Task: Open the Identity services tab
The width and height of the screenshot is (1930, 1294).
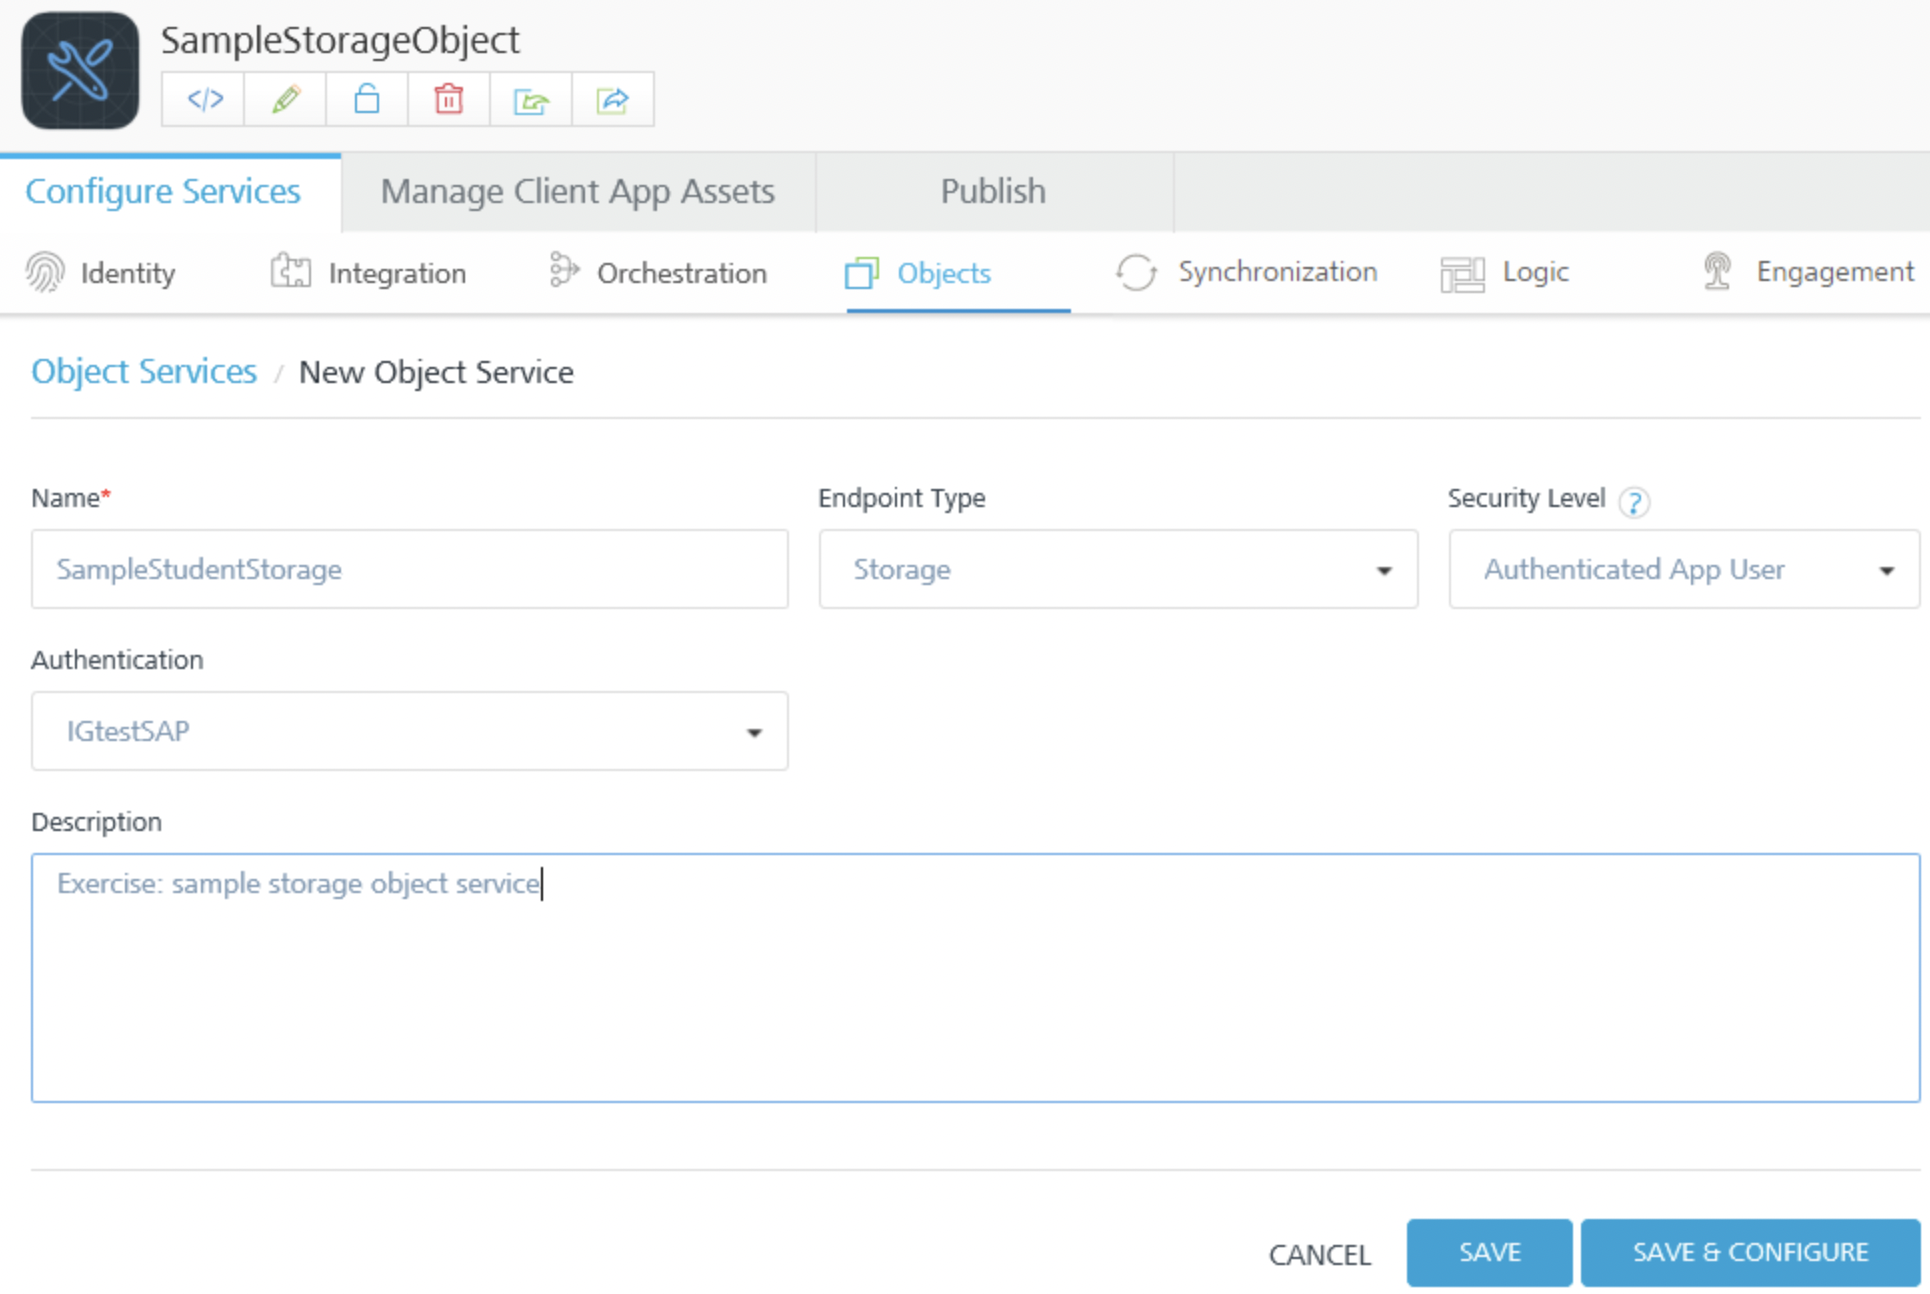Action: tap(101, 272)
